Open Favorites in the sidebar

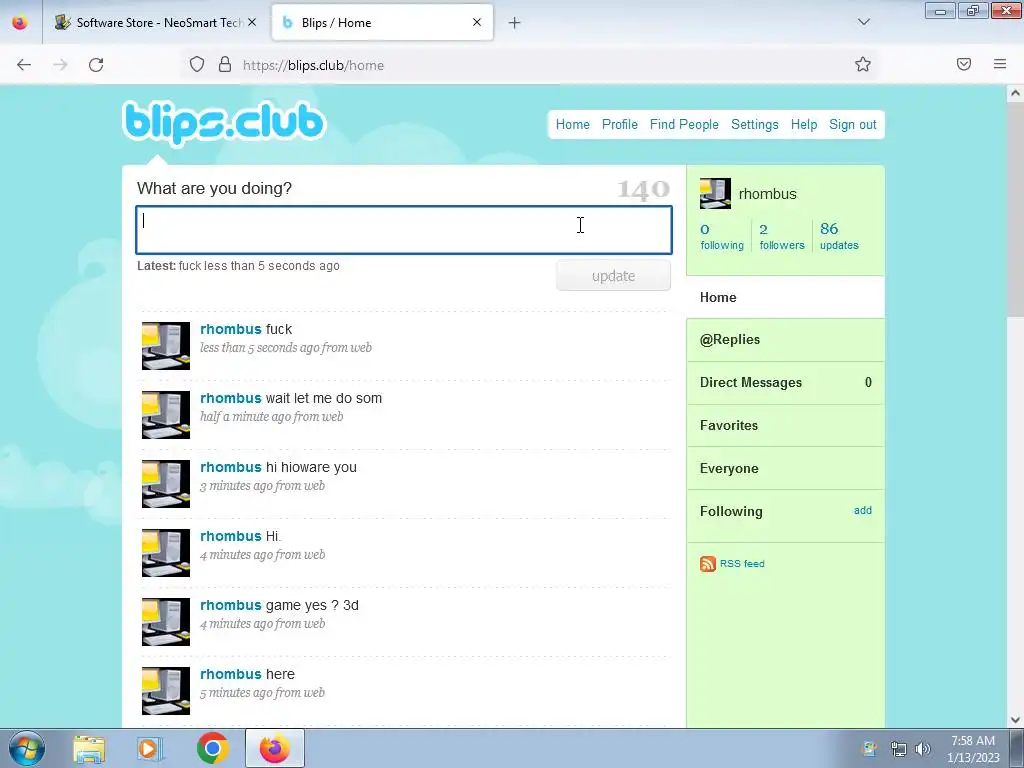[786, 425]
